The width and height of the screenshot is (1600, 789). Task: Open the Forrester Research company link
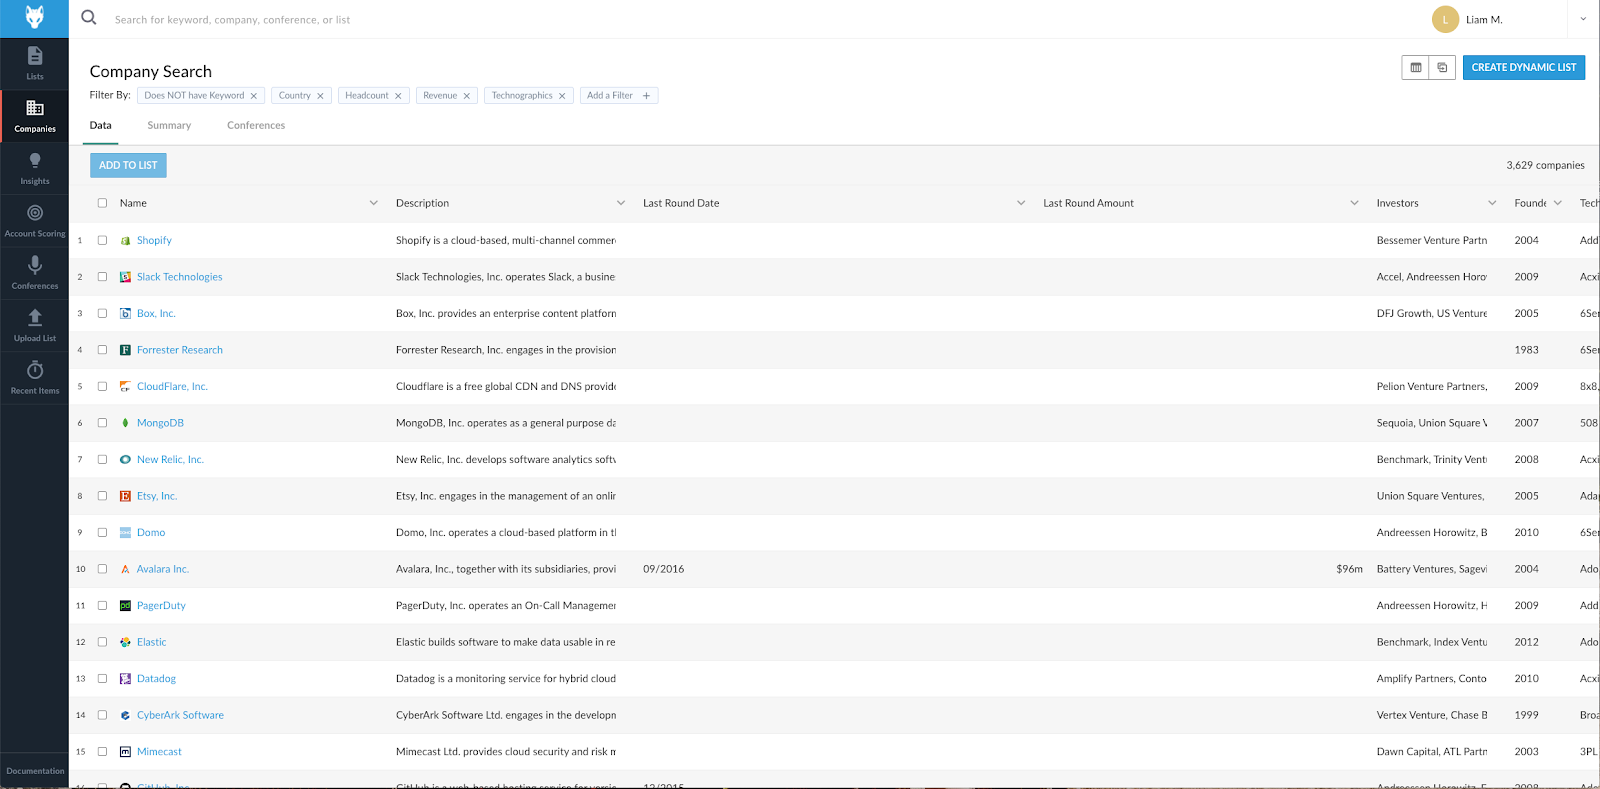(180, 350)
